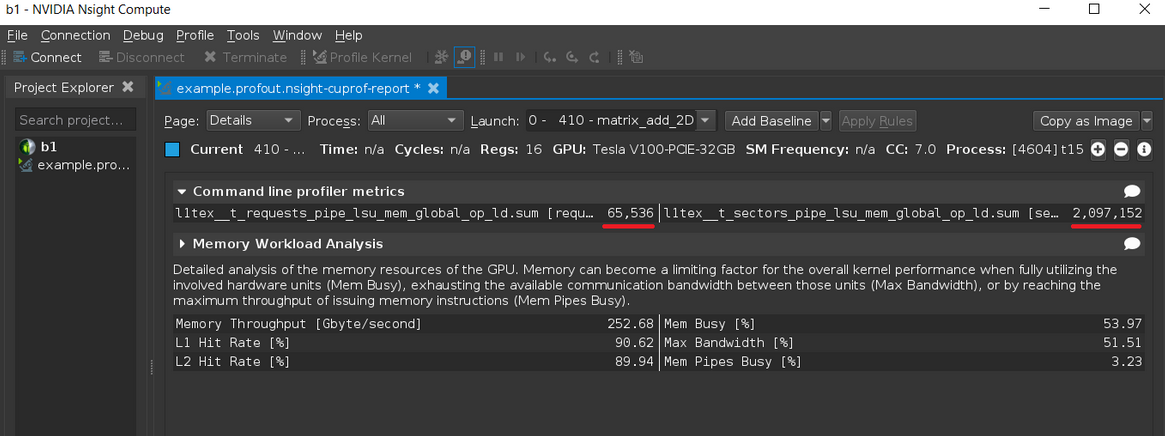Open the Connection menu
This screenshot has height=436, width=1165.
(76, 35)
